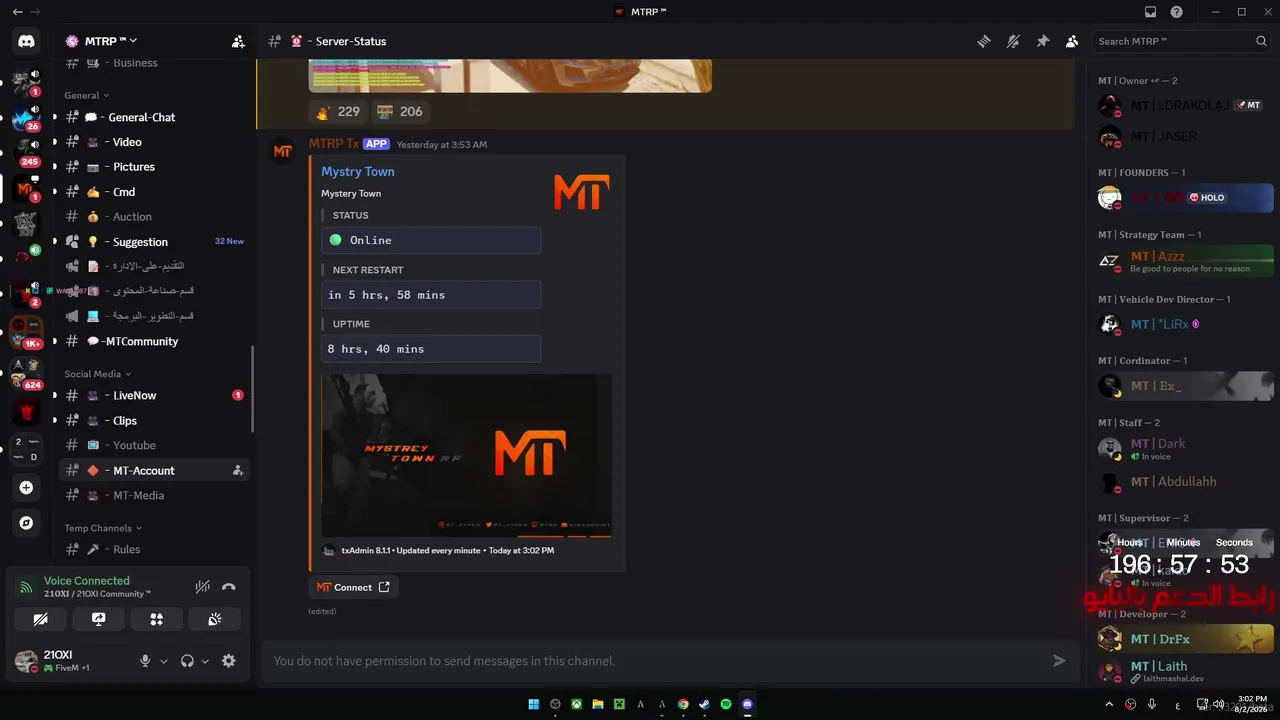This screenshot has height=720, width=1280.
Task: Open Windows Start menu
Action: click(x=534, y=704)
